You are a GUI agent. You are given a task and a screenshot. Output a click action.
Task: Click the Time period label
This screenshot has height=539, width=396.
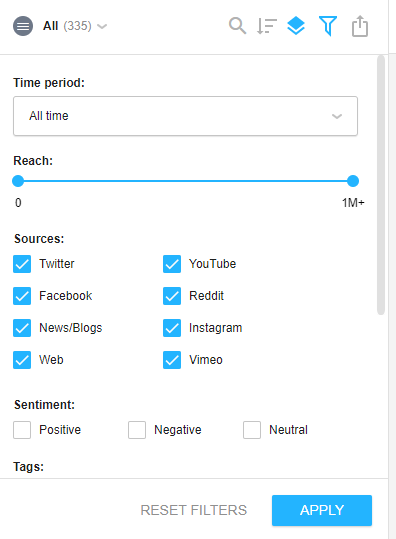coord(49,83)
